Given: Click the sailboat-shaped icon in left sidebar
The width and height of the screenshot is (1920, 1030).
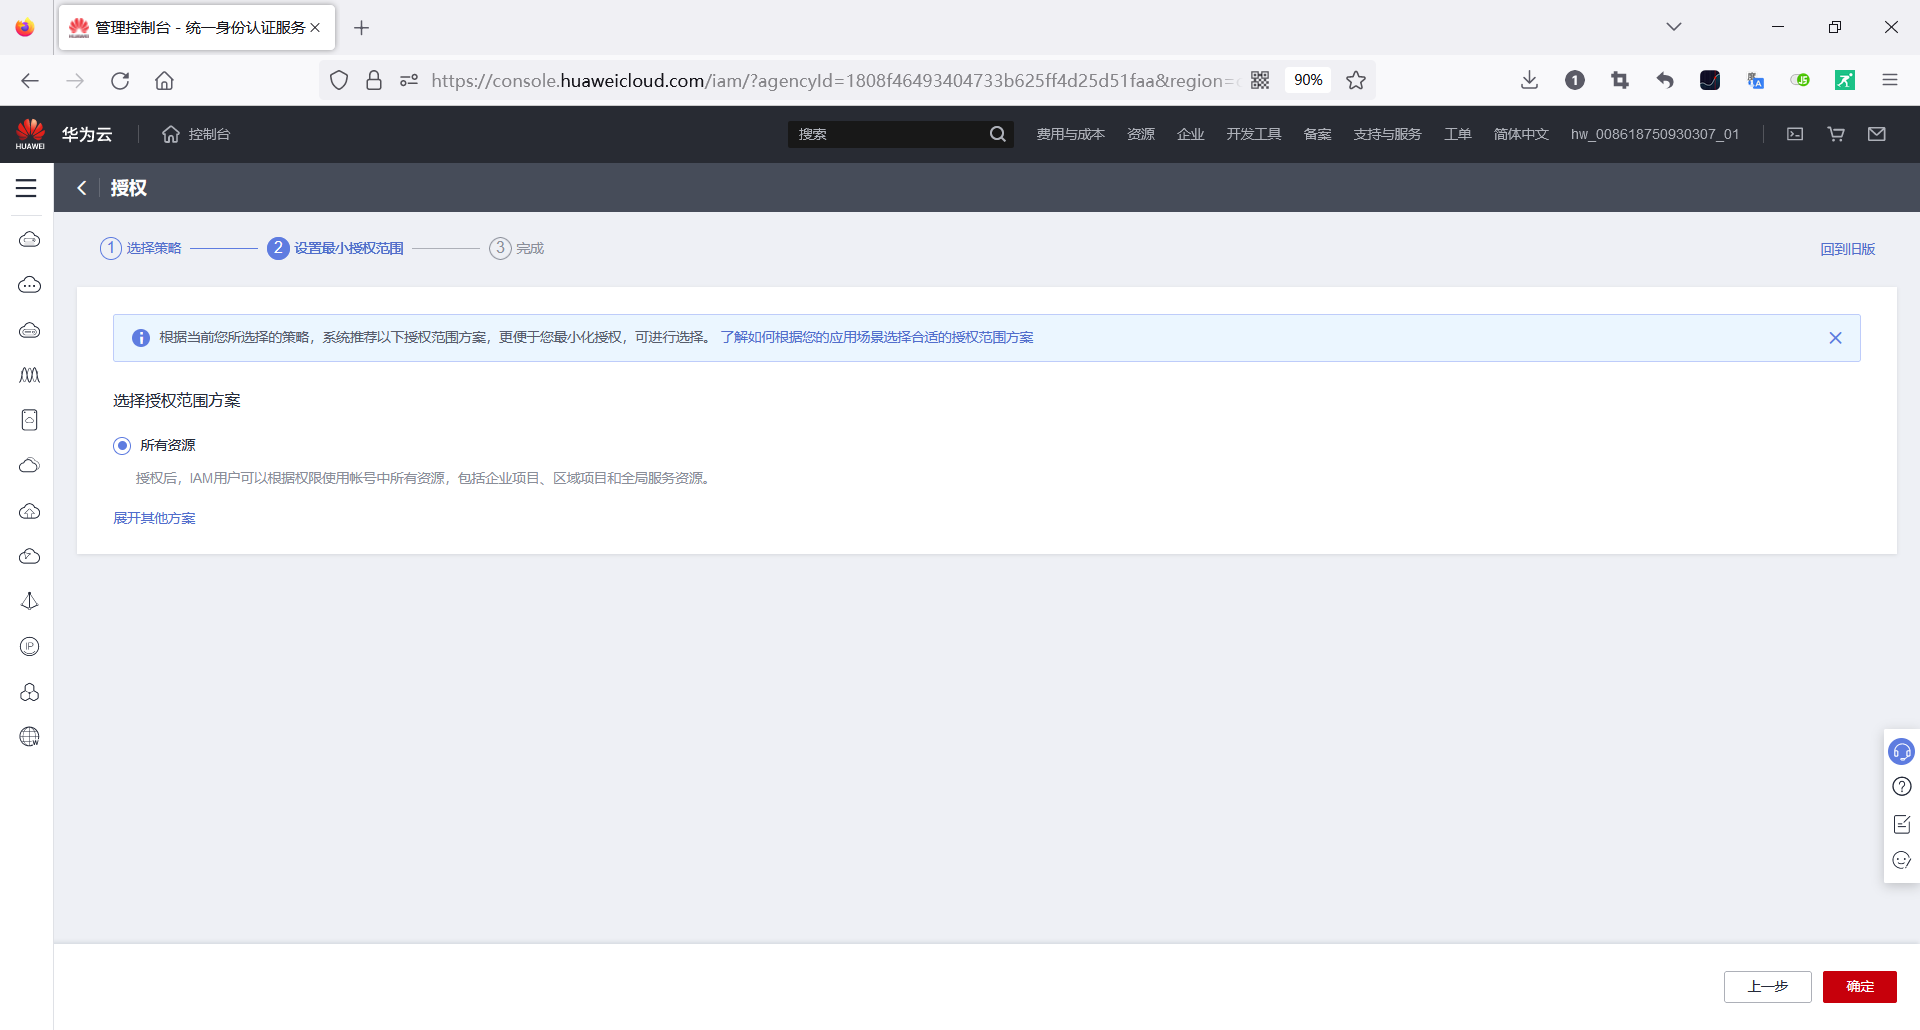Looking at the screenshot, I should click(x=30, y=601).
